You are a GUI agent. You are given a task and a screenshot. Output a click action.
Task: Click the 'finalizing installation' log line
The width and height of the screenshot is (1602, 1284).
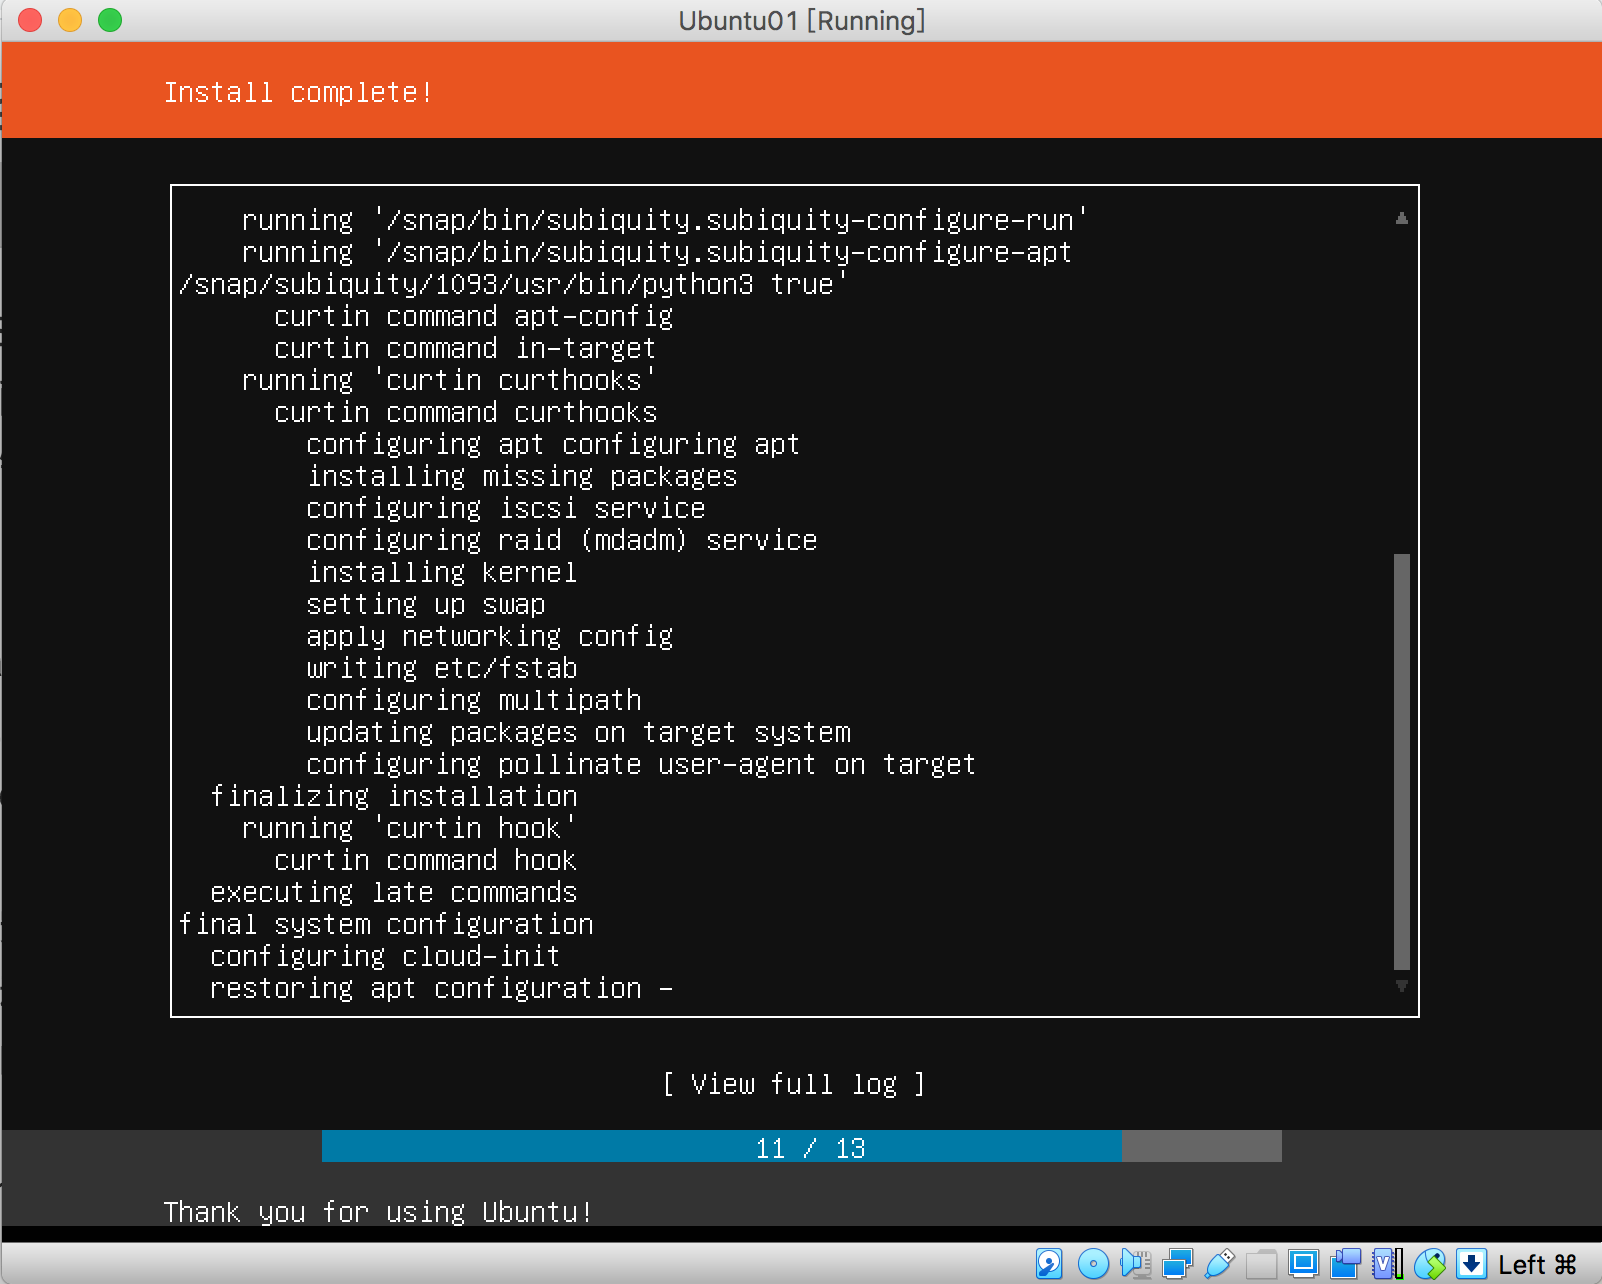394,796
